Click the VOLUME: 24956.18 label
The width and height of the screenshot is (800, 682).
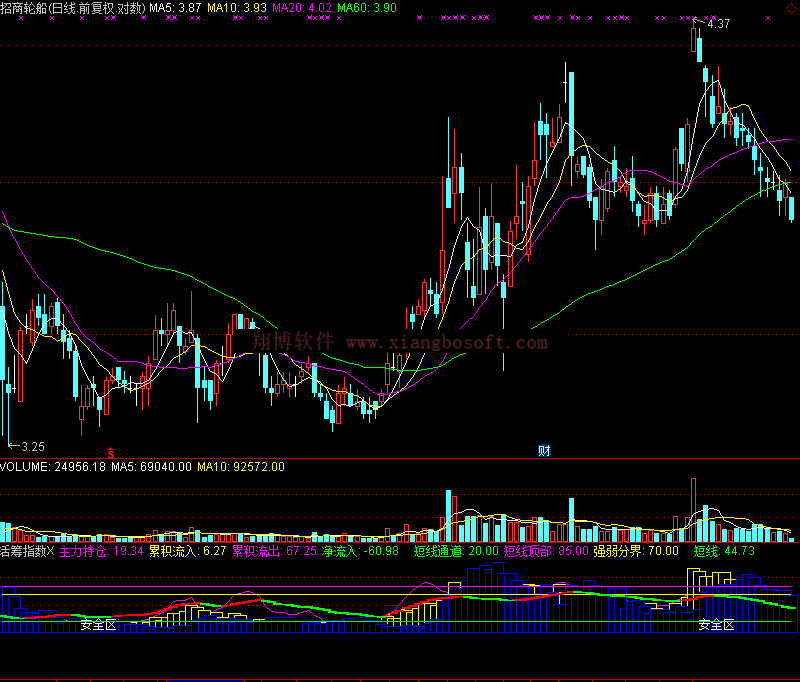53,467
